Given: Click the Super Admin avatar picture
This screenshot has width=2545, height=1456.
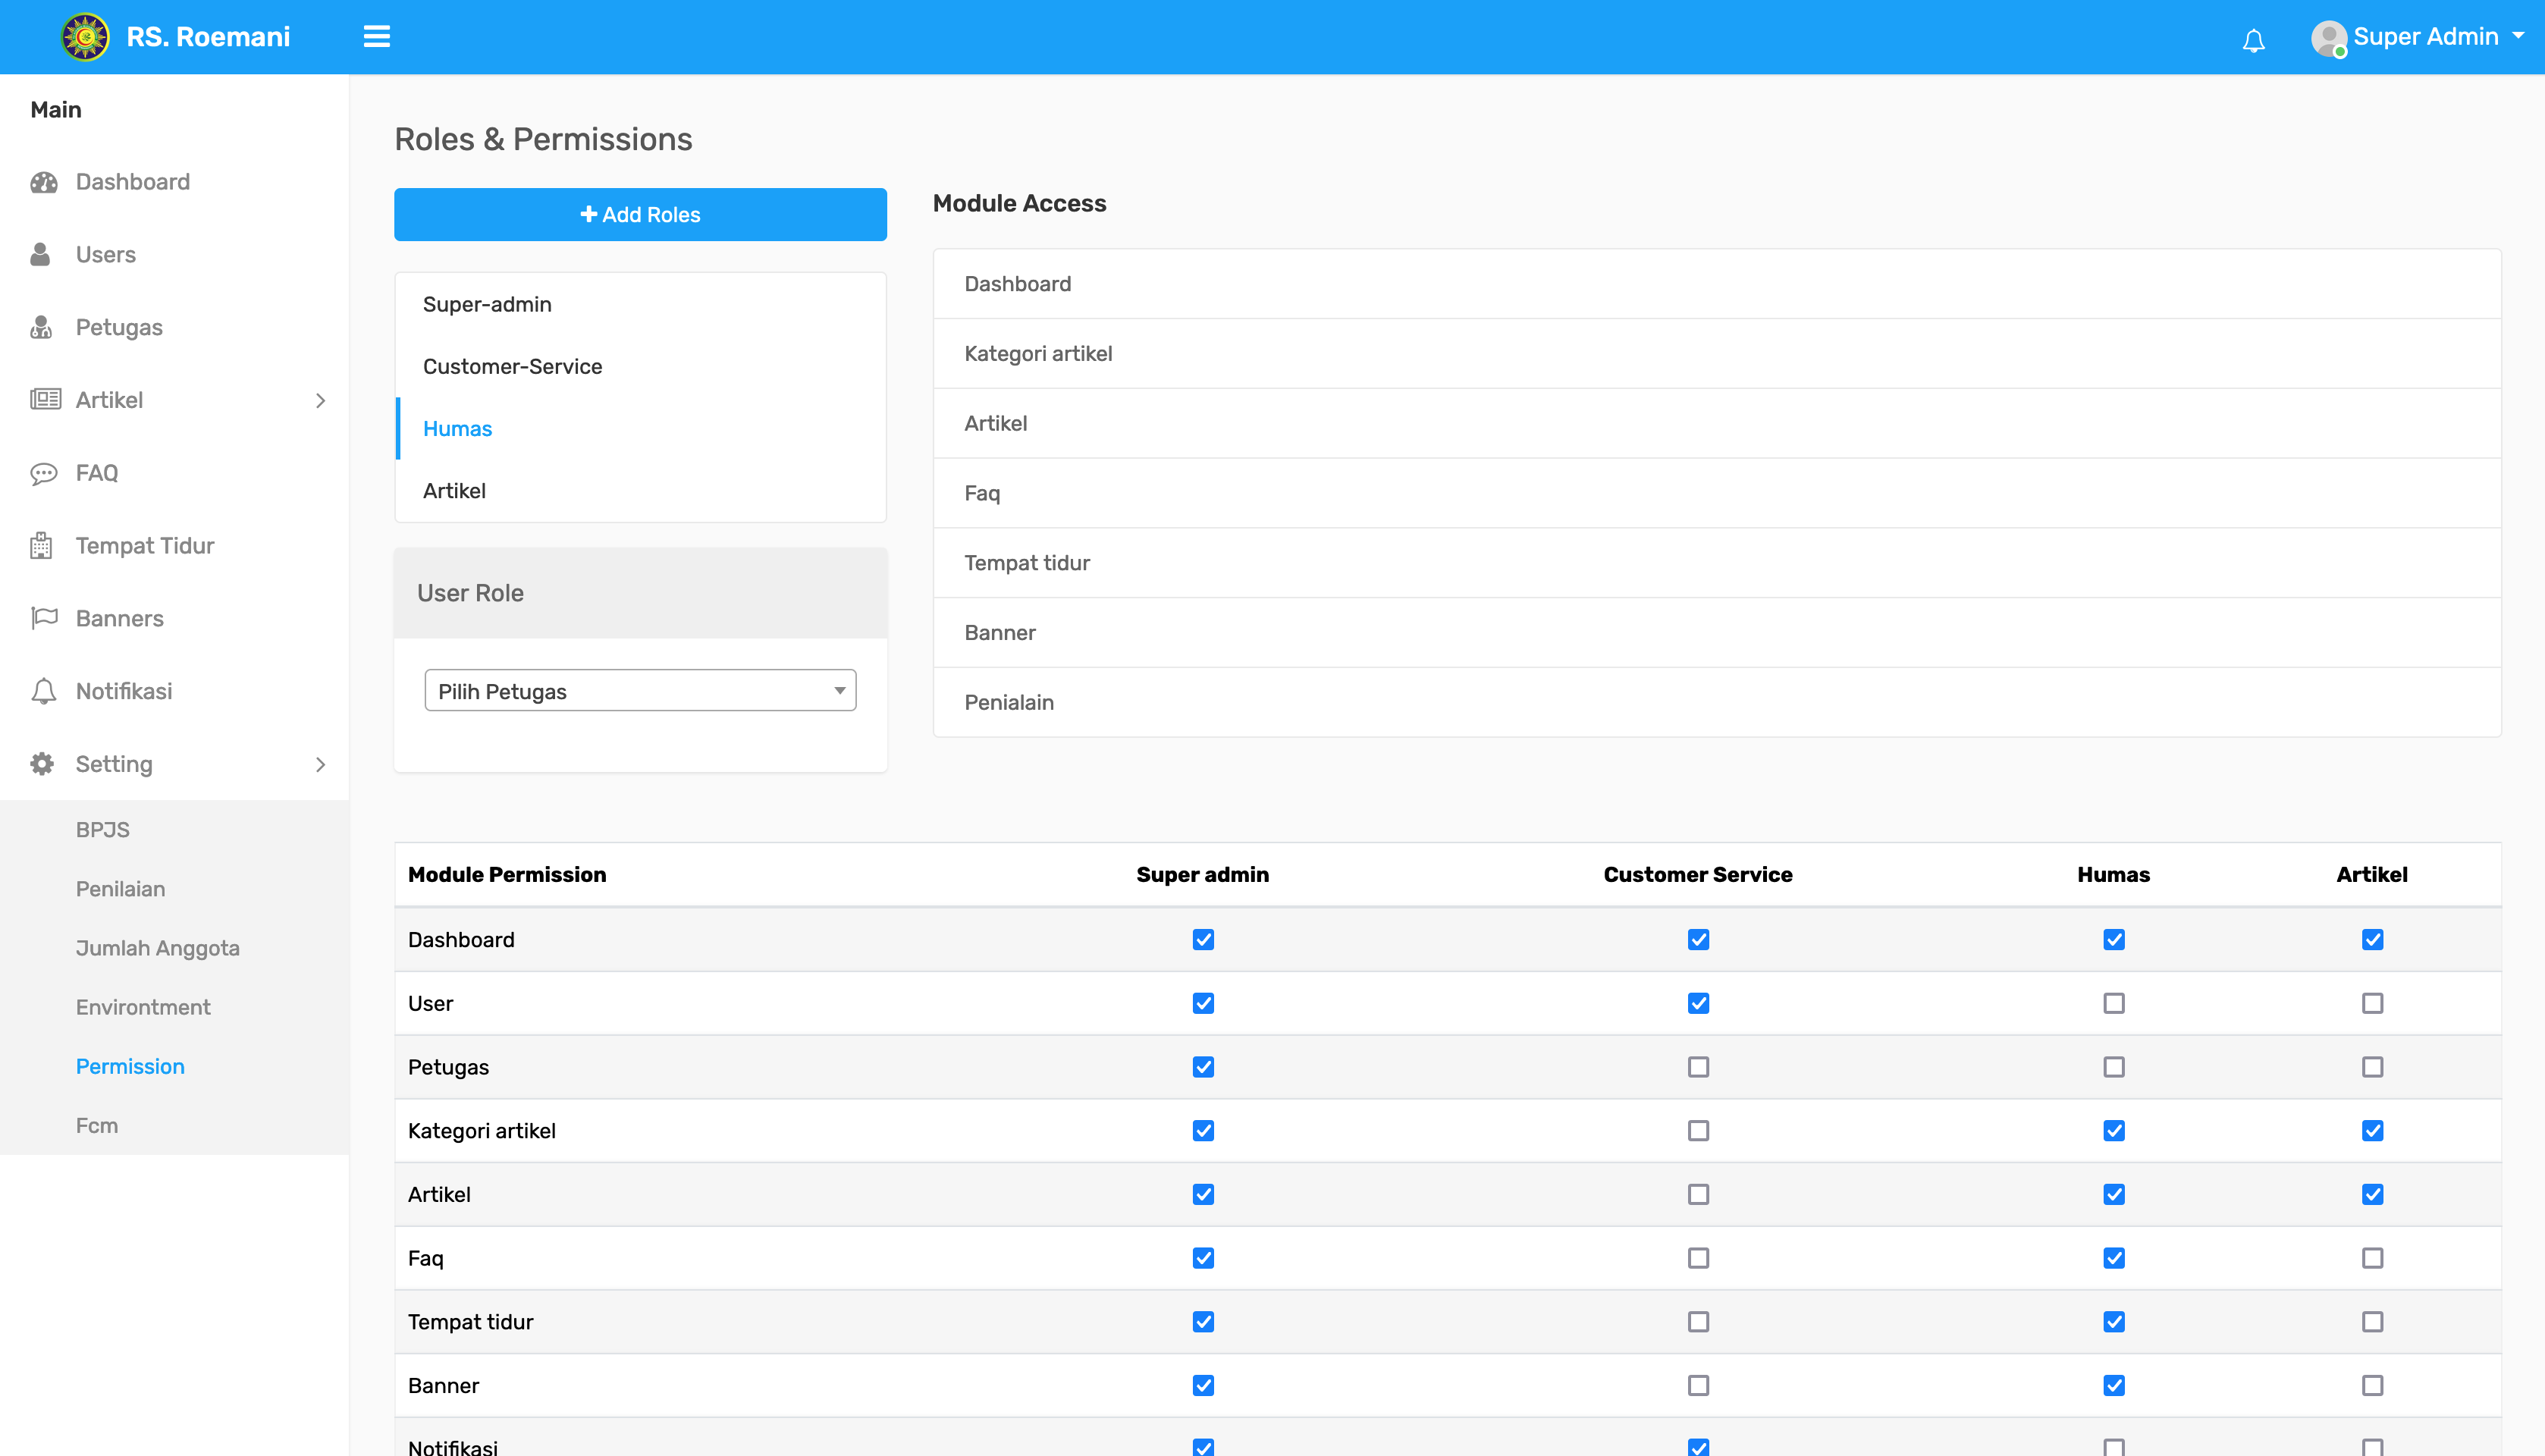Looking at the screenshot, I should [x=2329, y=38].
